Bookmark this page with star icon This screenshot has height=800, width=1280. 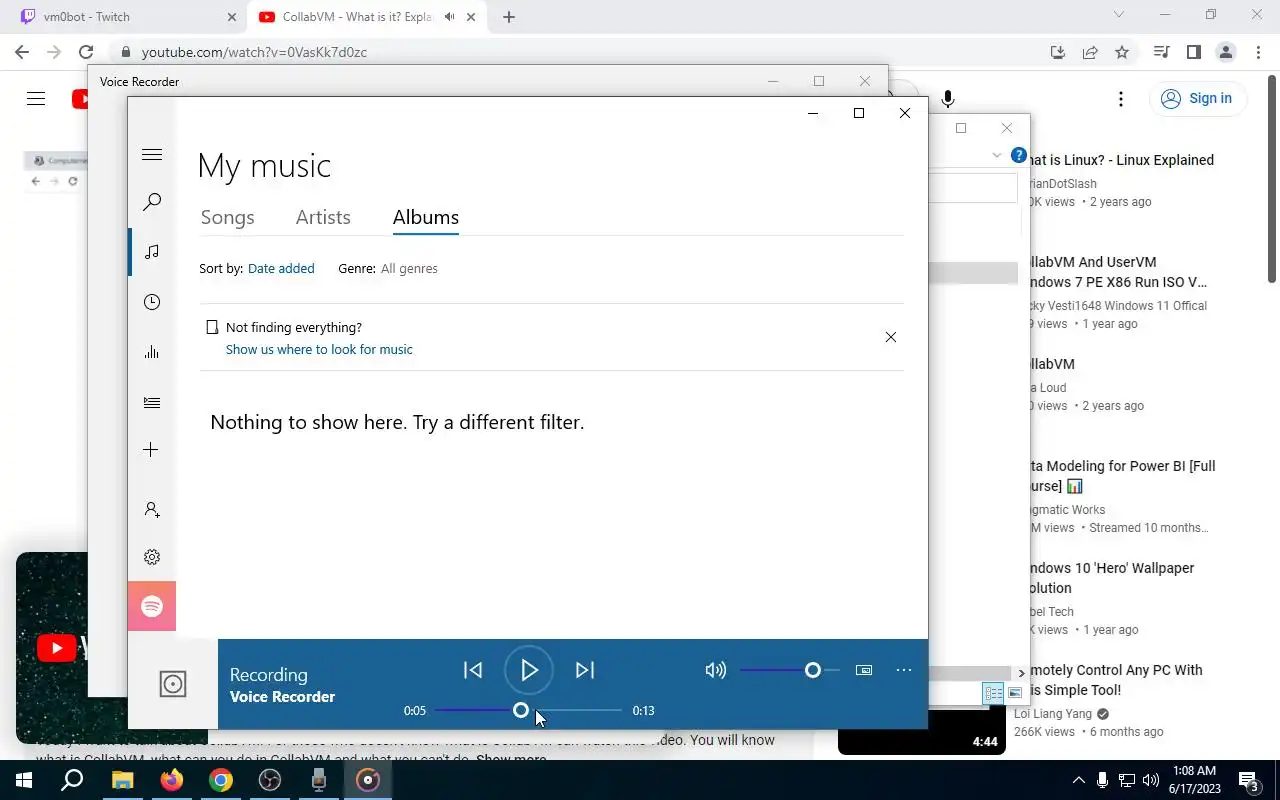[x=1122, y=52]
